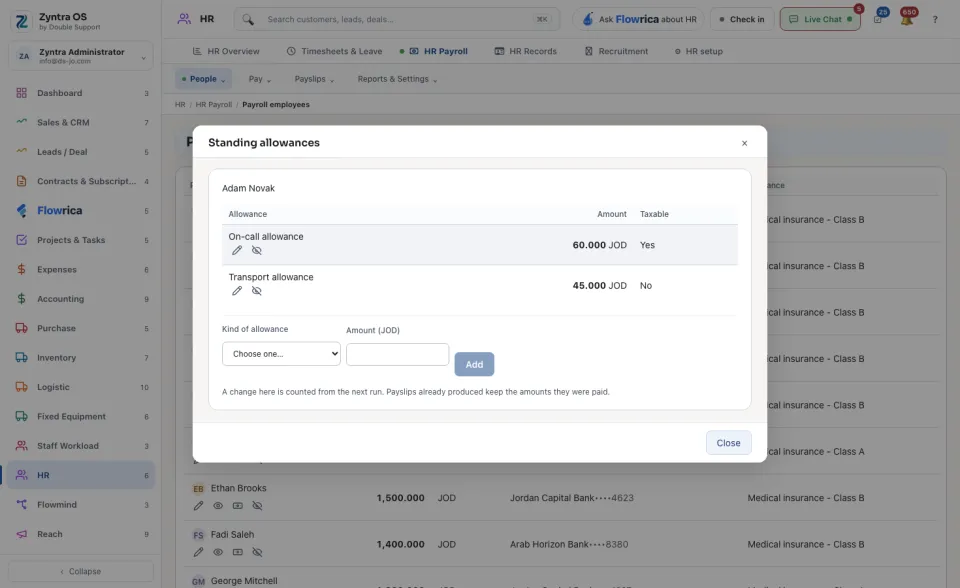This screenshot has height=588, width=960.
Task: Open Flowmind from the sidebar
Action: pyautogui.click(x=81, y=505)
